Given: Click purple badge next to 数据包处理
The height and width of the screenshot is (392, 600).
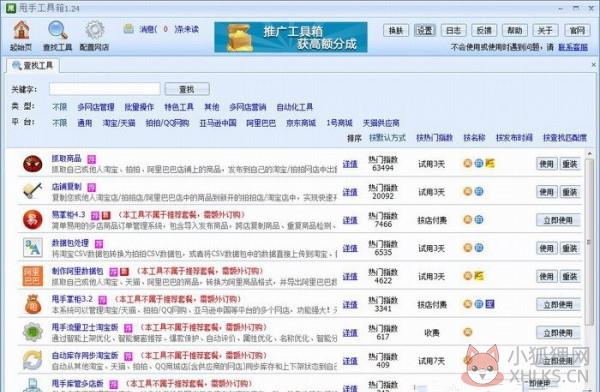Looking at the screenshot, I should tap(99, 243).
